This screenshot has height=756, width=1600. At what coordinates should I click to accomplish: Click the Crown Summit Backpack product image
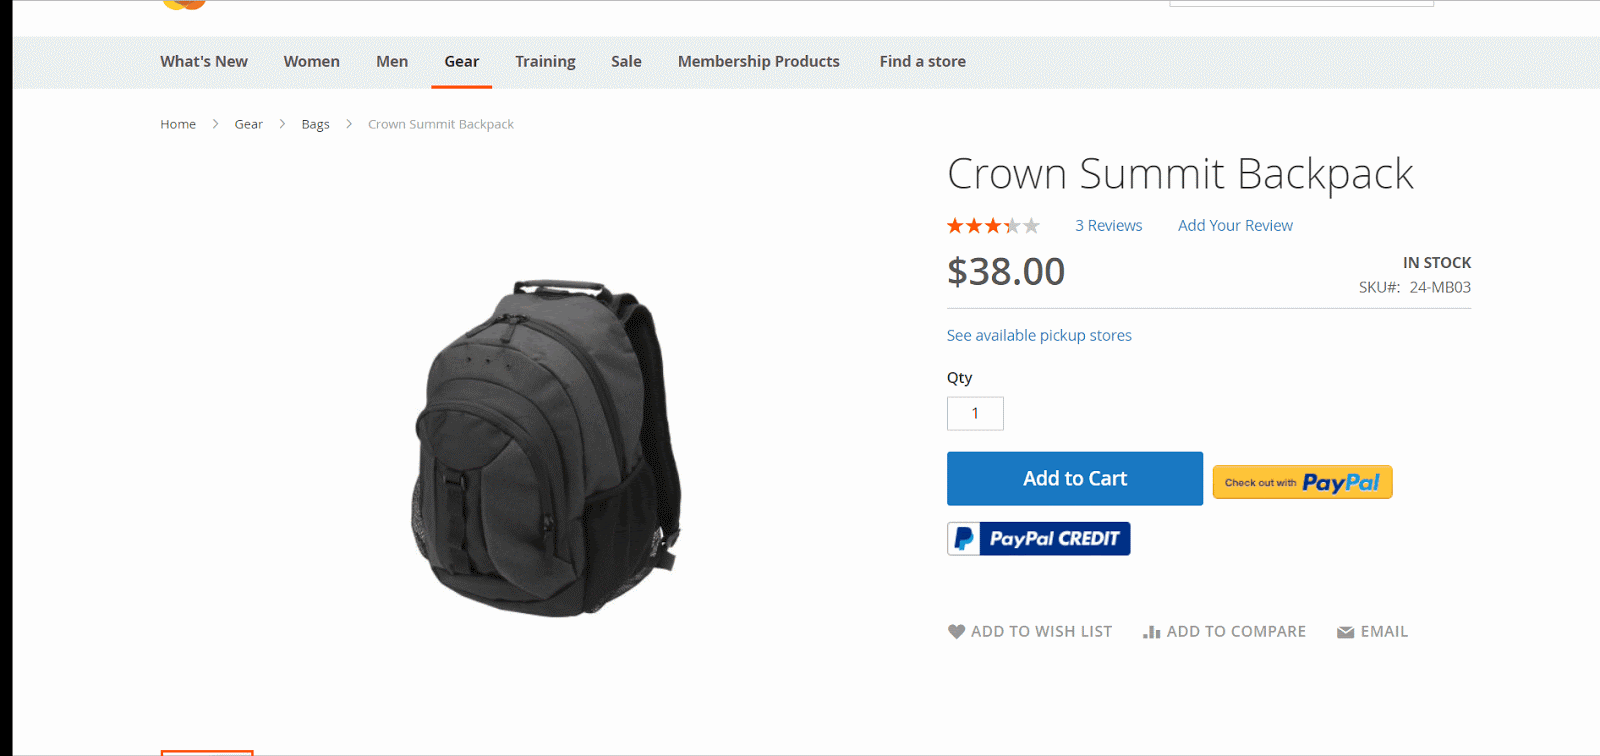[547, 447]
